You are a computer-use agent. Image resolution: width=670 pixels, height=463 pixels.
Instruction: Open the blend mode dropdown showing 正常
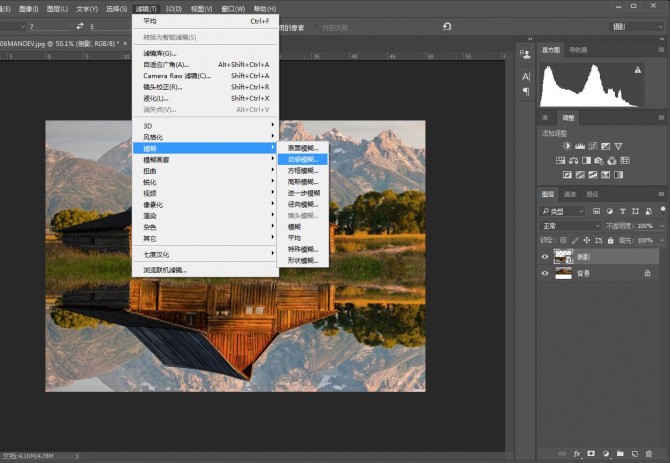[x=571, y=226]
